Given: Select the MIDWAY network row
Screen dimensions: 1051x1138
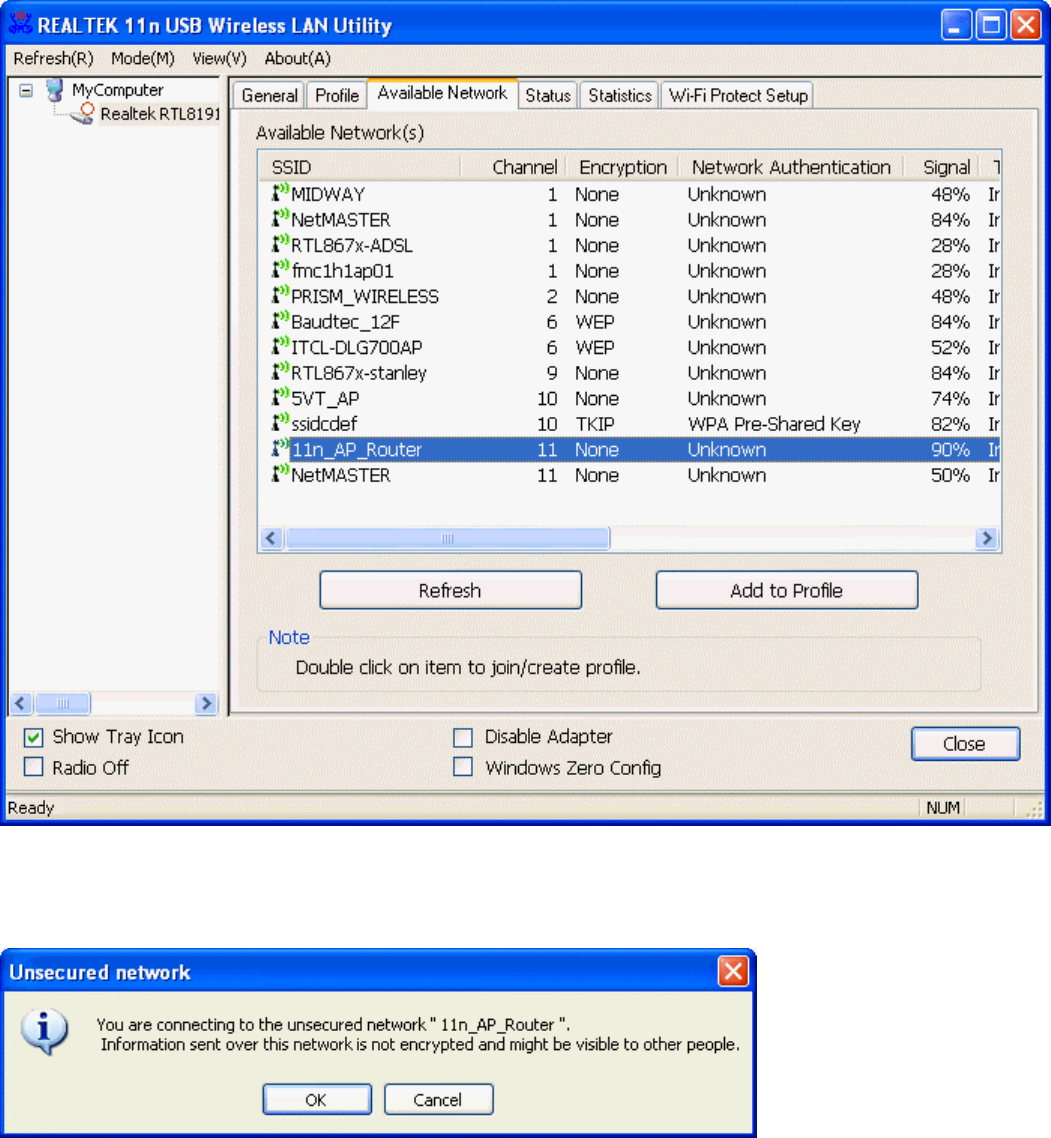Looking at the screenshot, I should (x=629, y=194).
